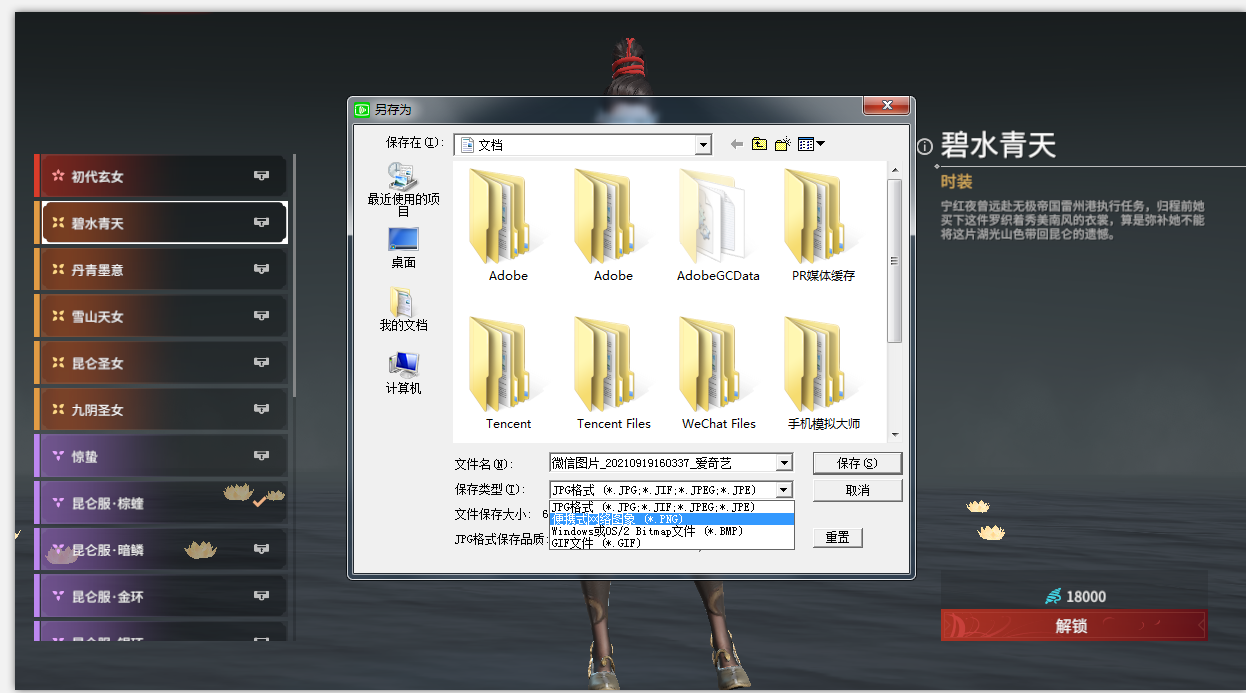Go to 桌面 in the places bar
Image resolution: width=1246 pixels, height=693 pixels.
(404, 248)
